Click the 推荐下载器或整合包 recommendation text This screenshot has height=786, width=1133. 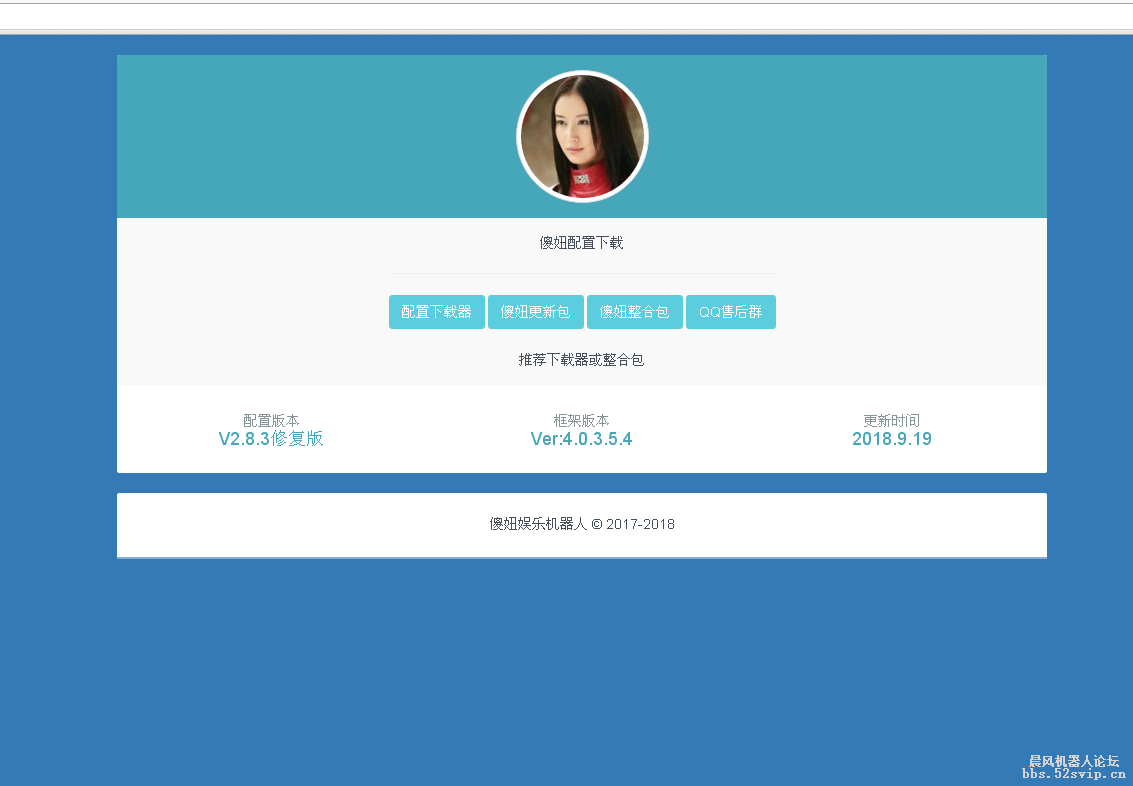582,359
